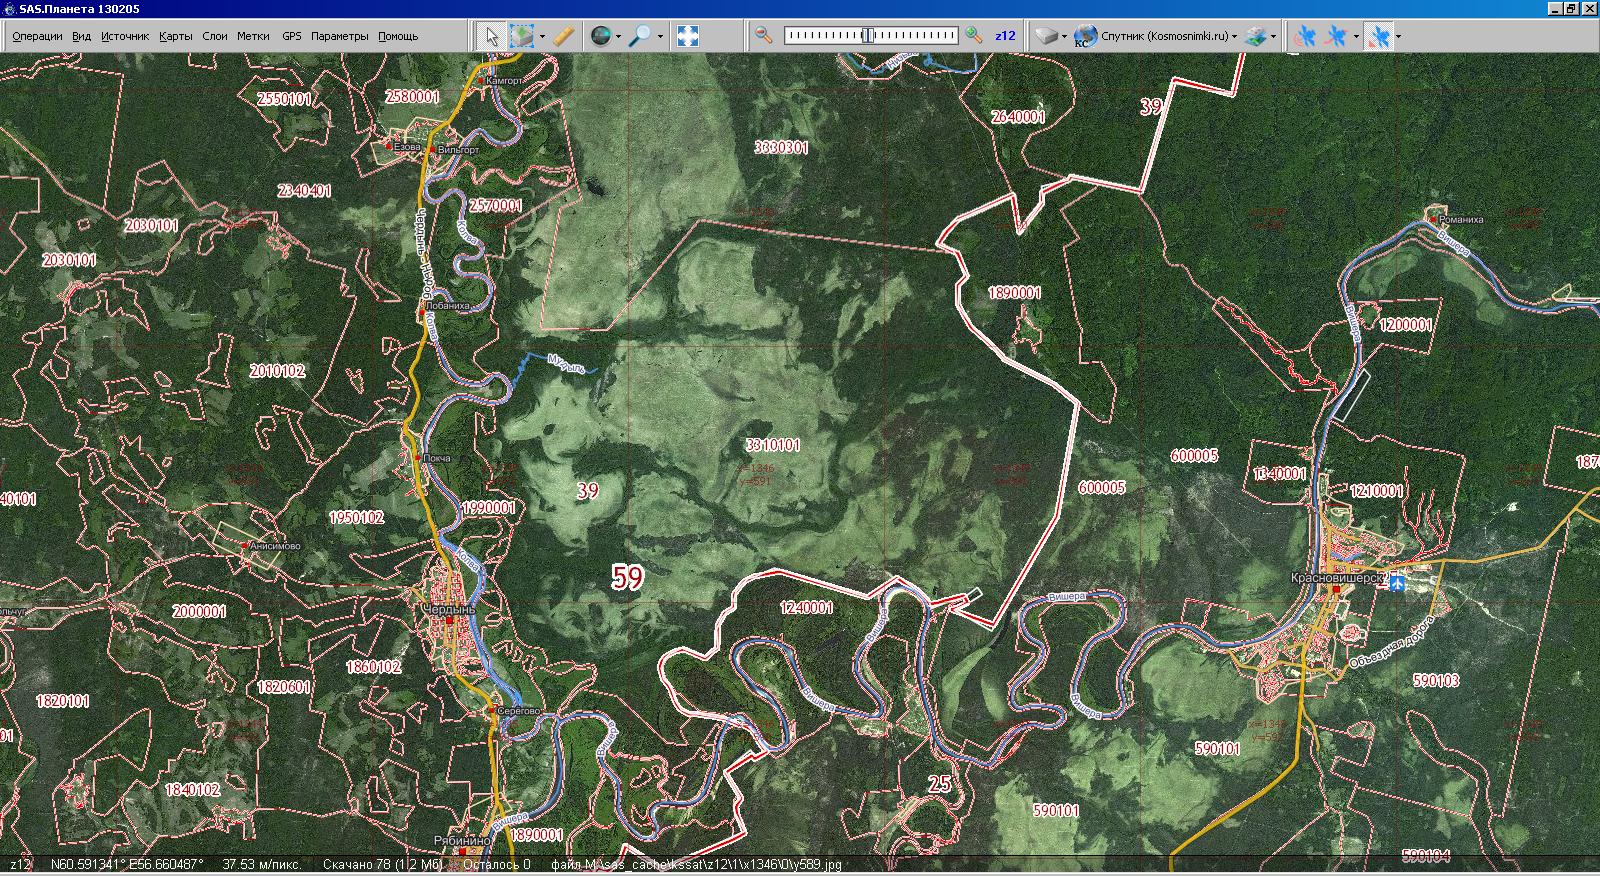The height and width of the screenshot is (876, 1600).
Task: Open the Параметры menu
Action: pyautogui.click(x=339, y=36)
